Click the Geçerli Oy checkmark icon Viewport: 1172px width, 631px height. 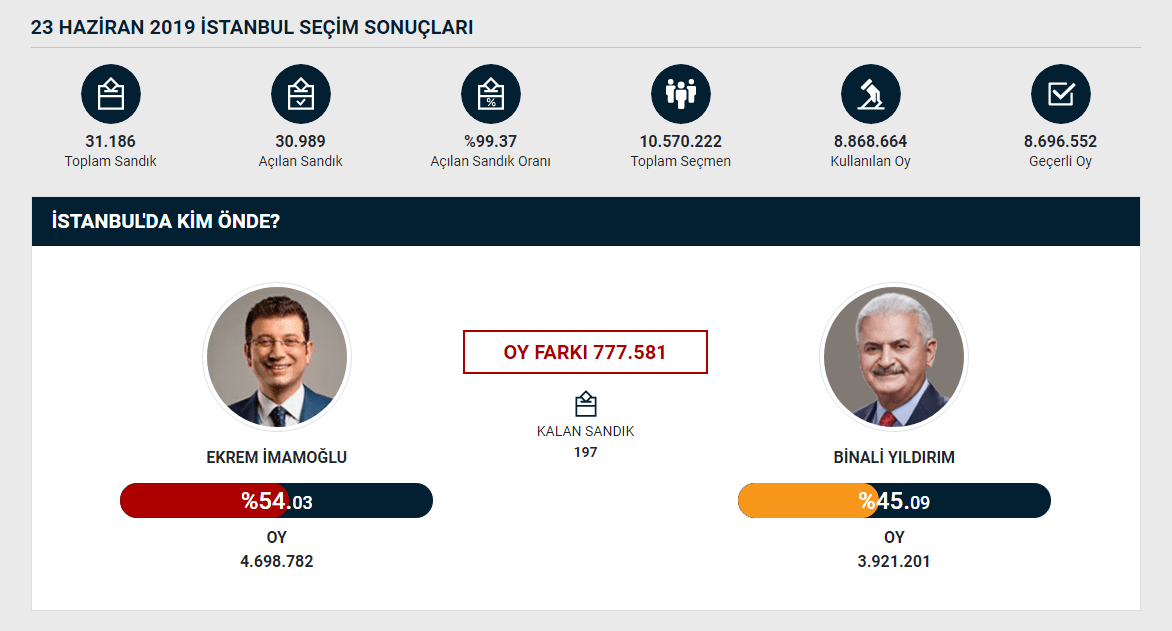click(x=1060, y=94)
